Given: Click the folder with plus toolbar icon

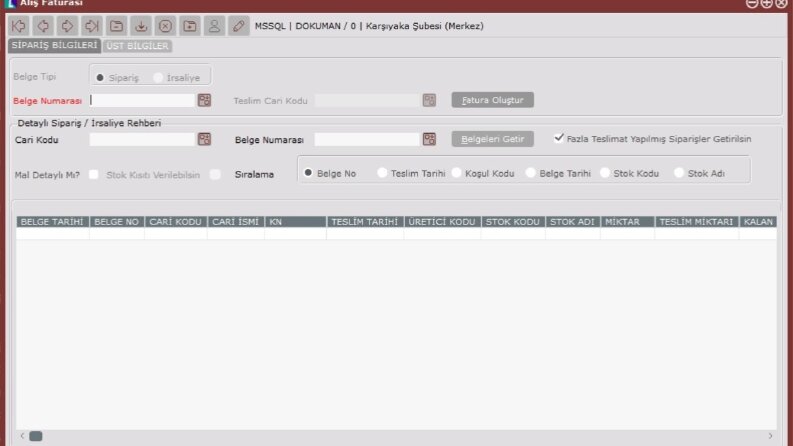Looking at the screenshot, I should (x=190, y=26).
